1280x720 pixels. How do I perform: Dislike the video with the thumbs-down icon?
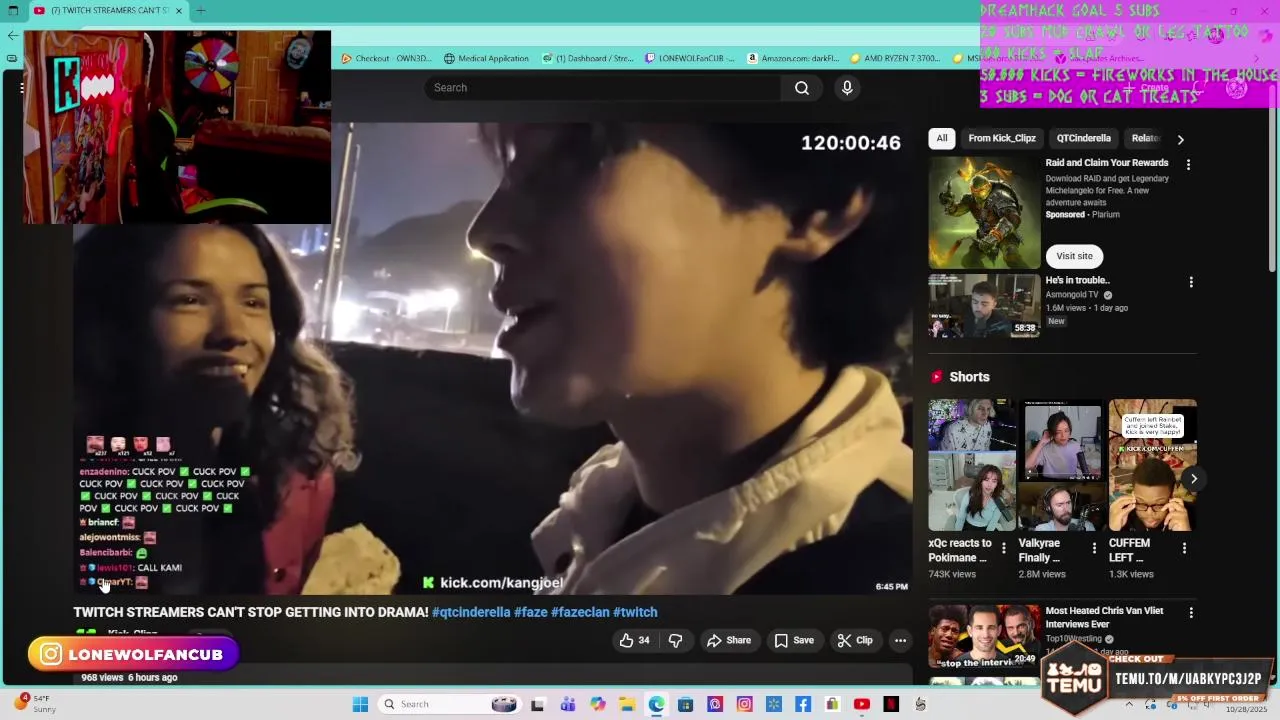(676, 640)
